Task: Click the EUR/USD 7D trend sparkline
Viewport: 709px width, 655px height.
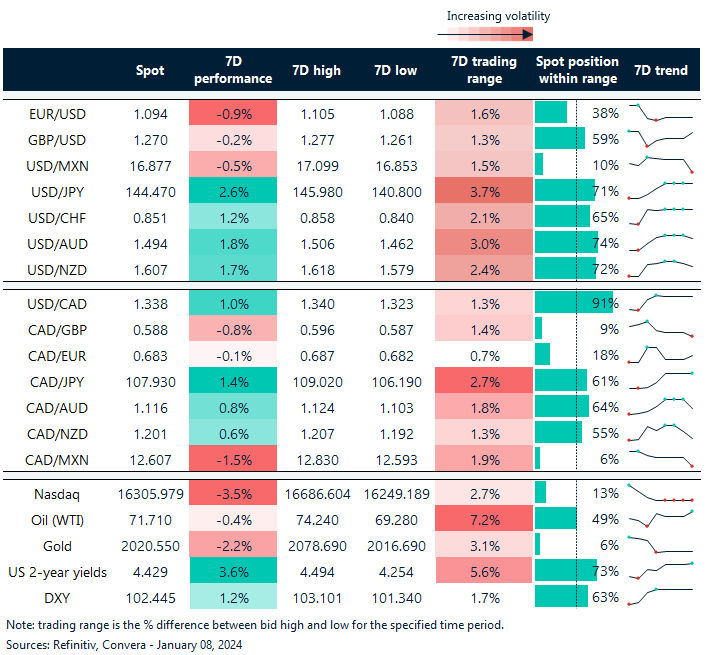Action: 660,112
